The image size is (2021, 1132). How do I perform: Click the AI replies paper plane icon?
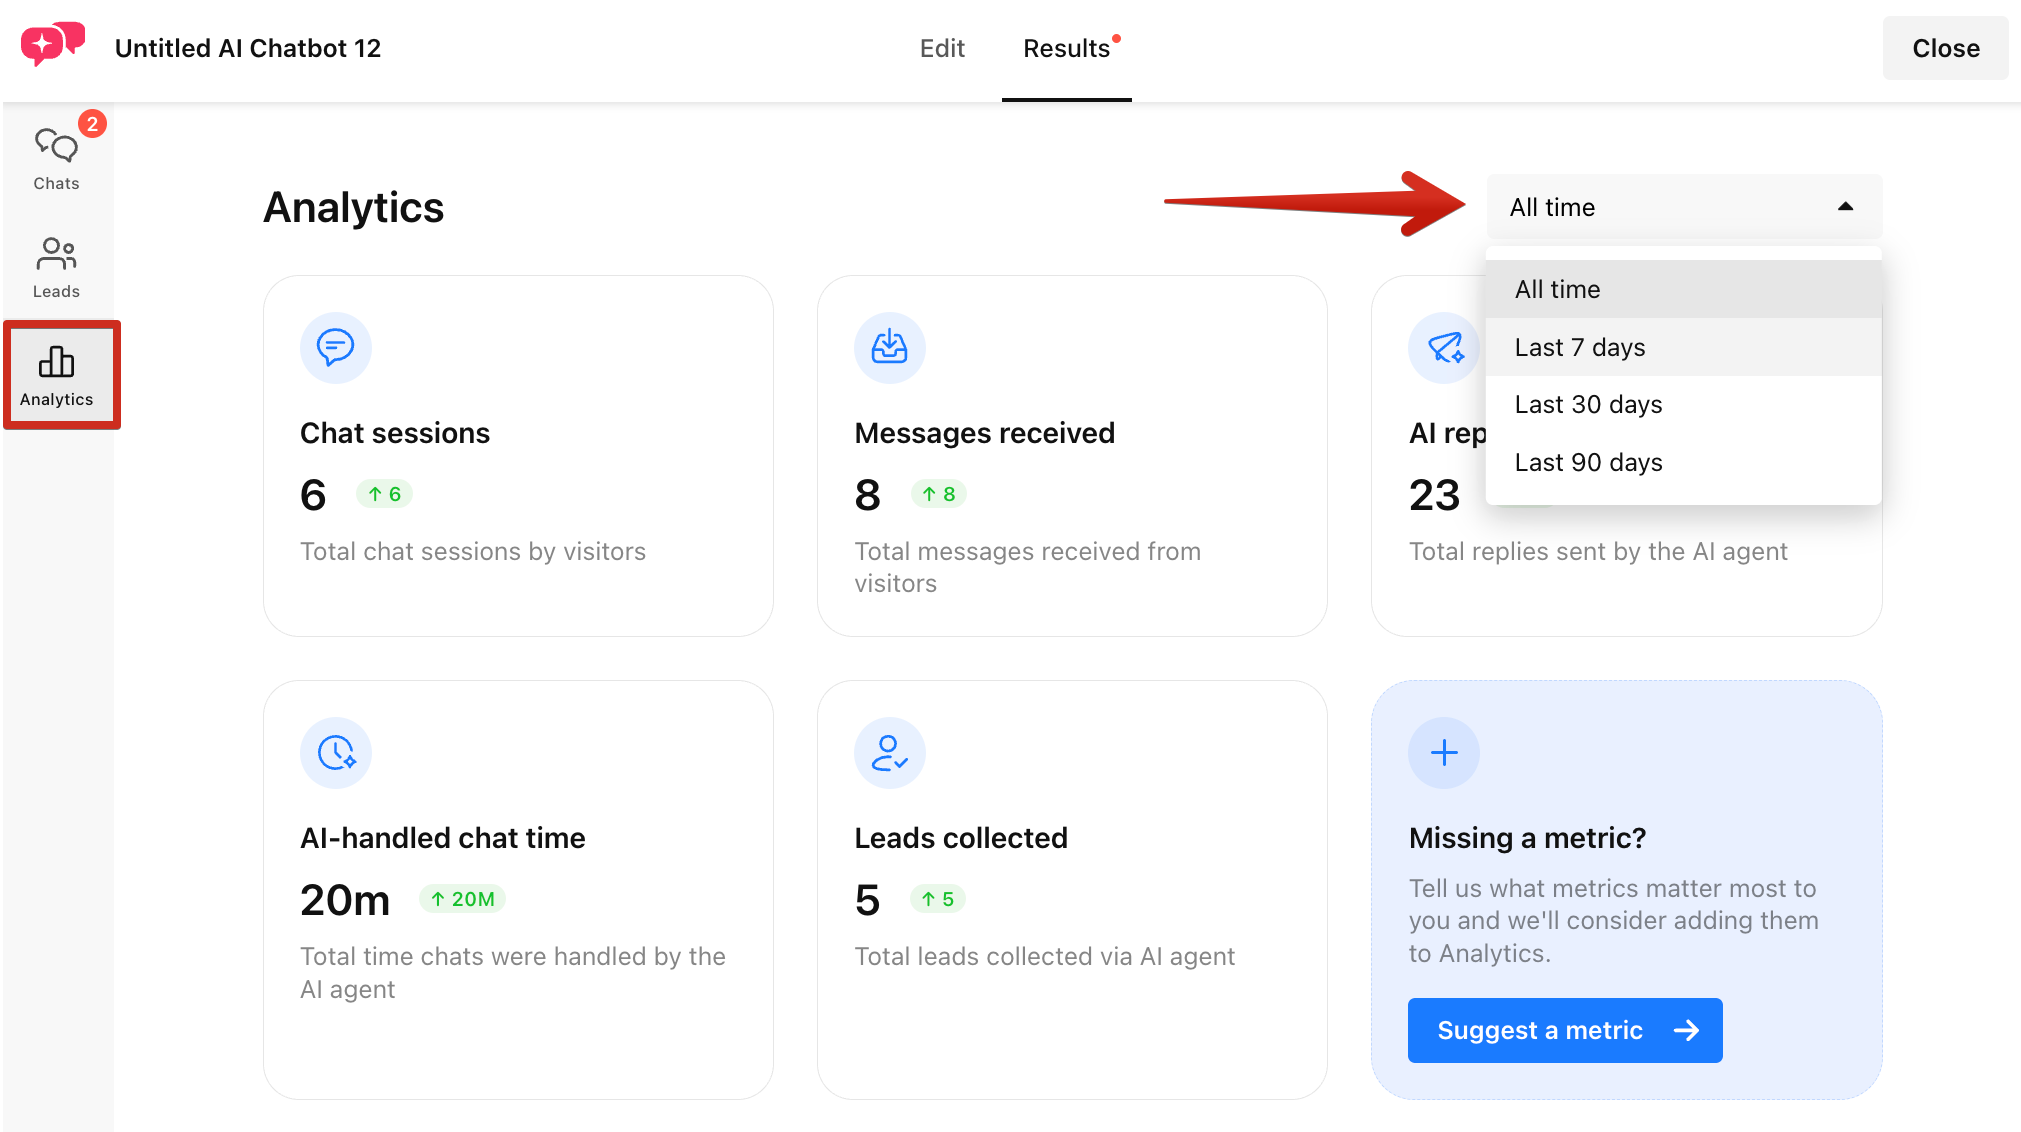(x=1444, y=348)
